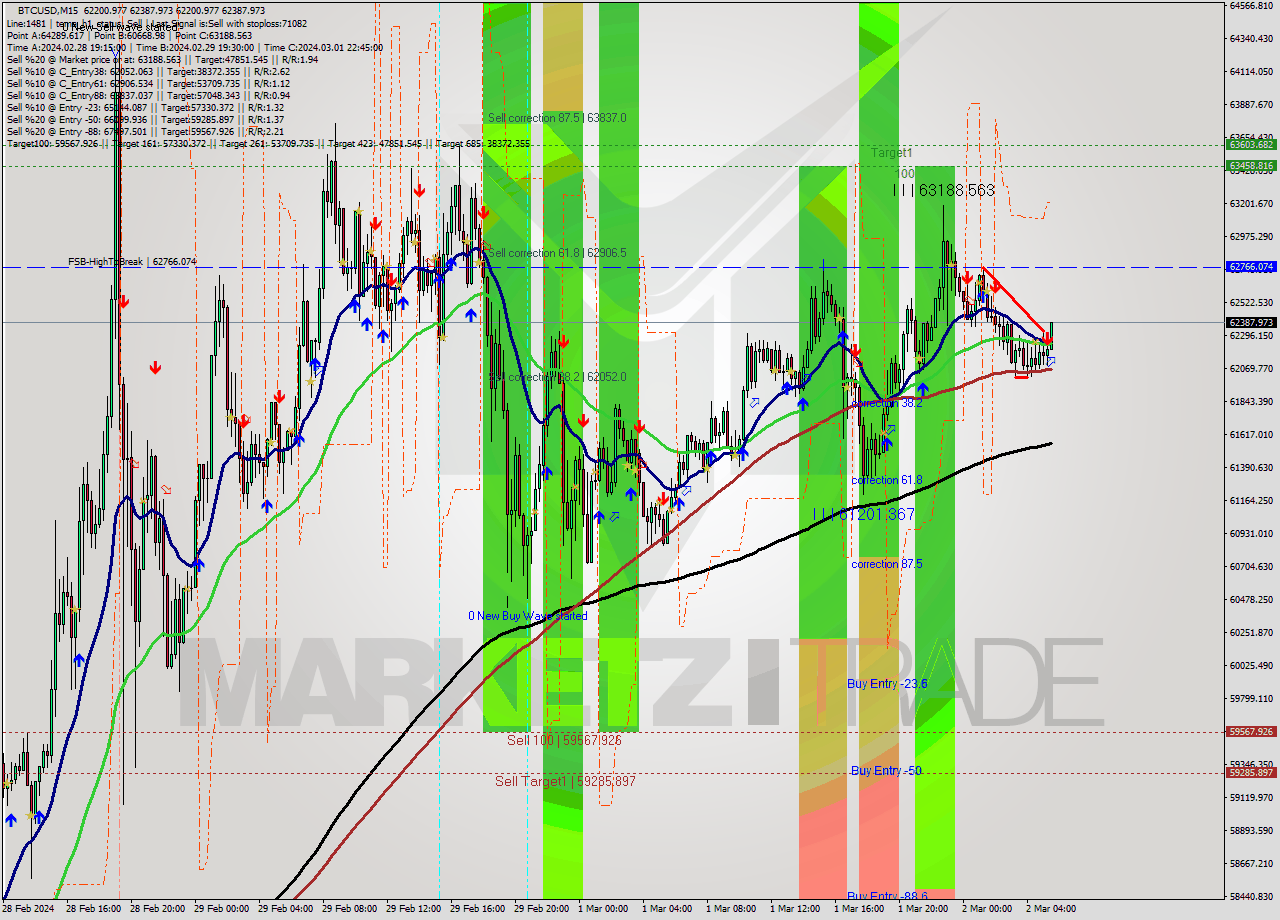Click the 64566.070 price axis label

coord(1250,6)
